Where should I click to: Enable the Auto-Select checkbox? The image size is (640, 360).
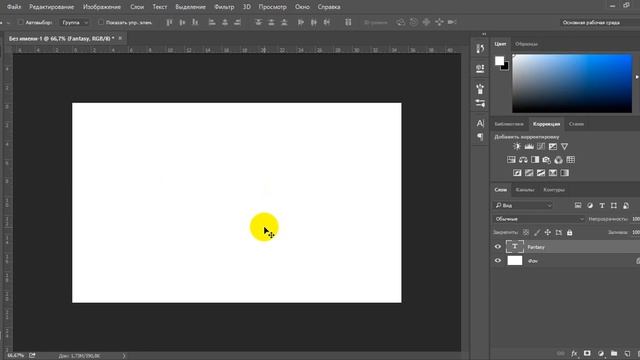[20, 22]
